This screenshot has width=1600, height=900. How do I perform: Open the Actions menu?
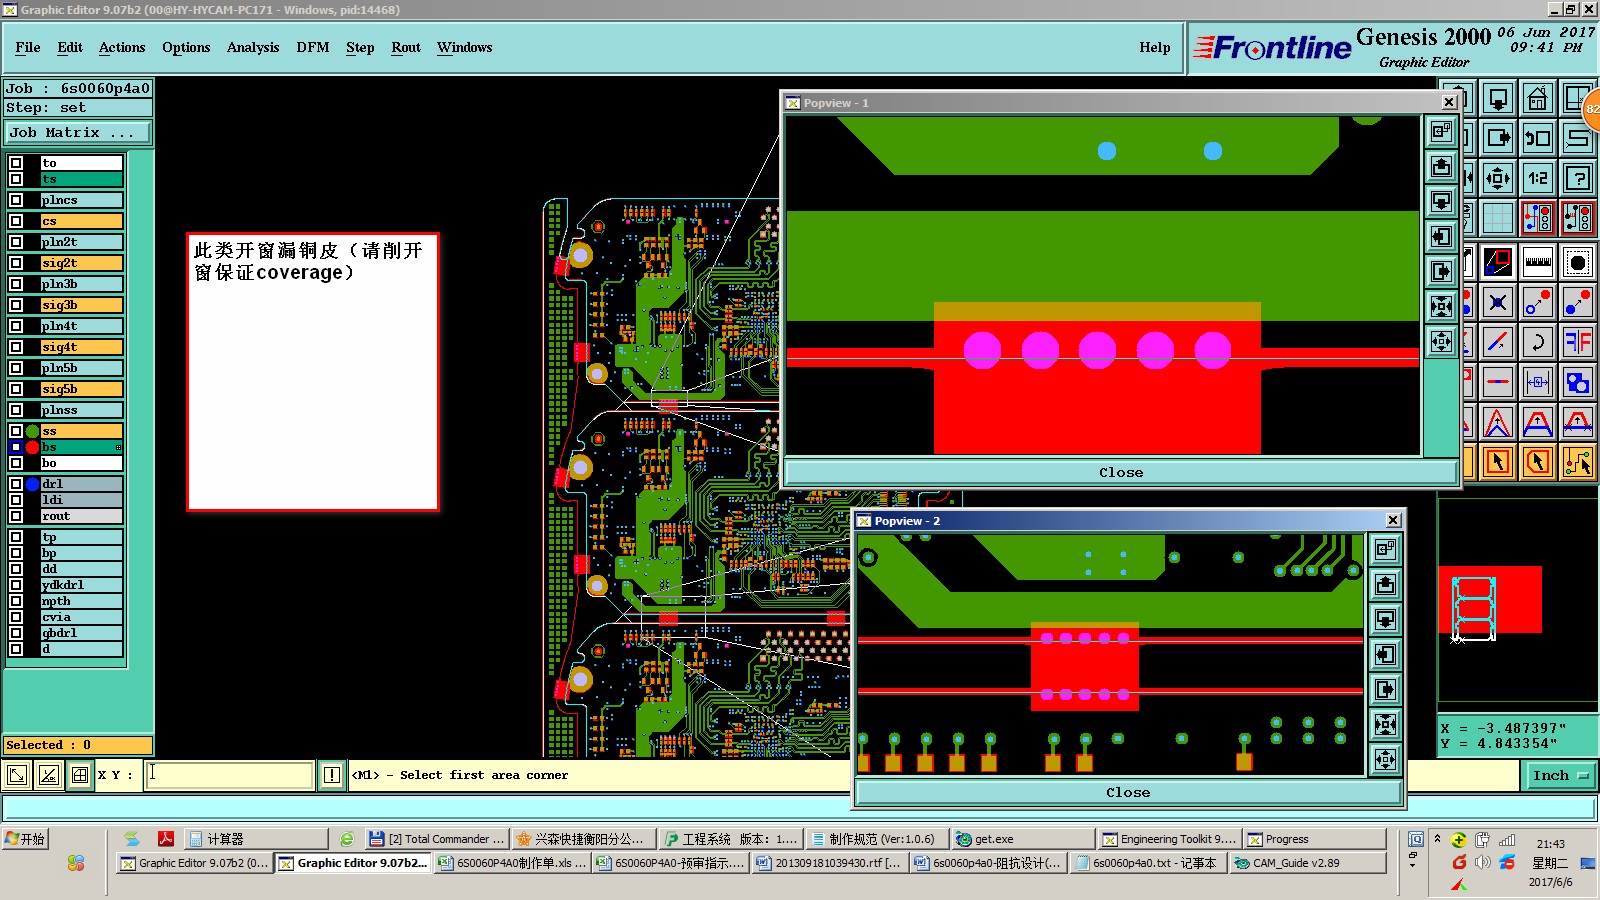[122, 47]
